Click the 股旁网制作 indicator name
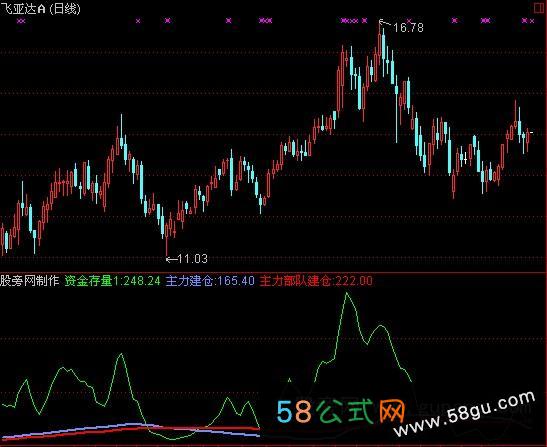 pos(30,281)
